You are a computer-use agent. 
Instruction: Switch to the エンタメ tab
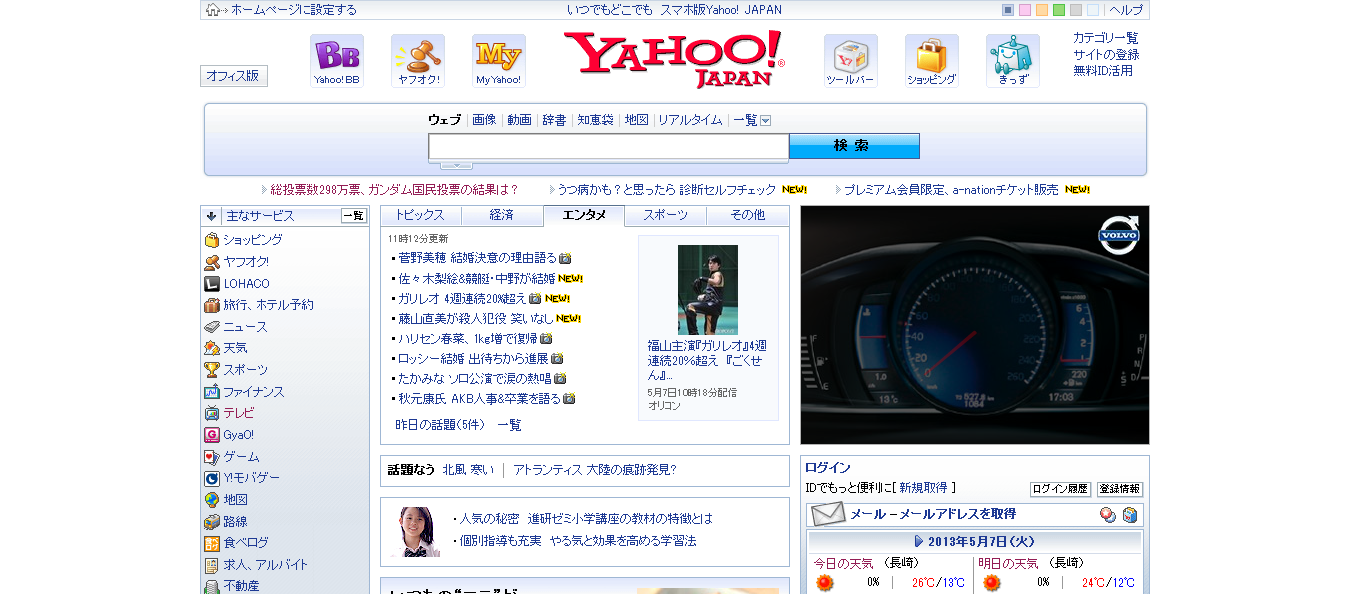[x=584, y=215]
